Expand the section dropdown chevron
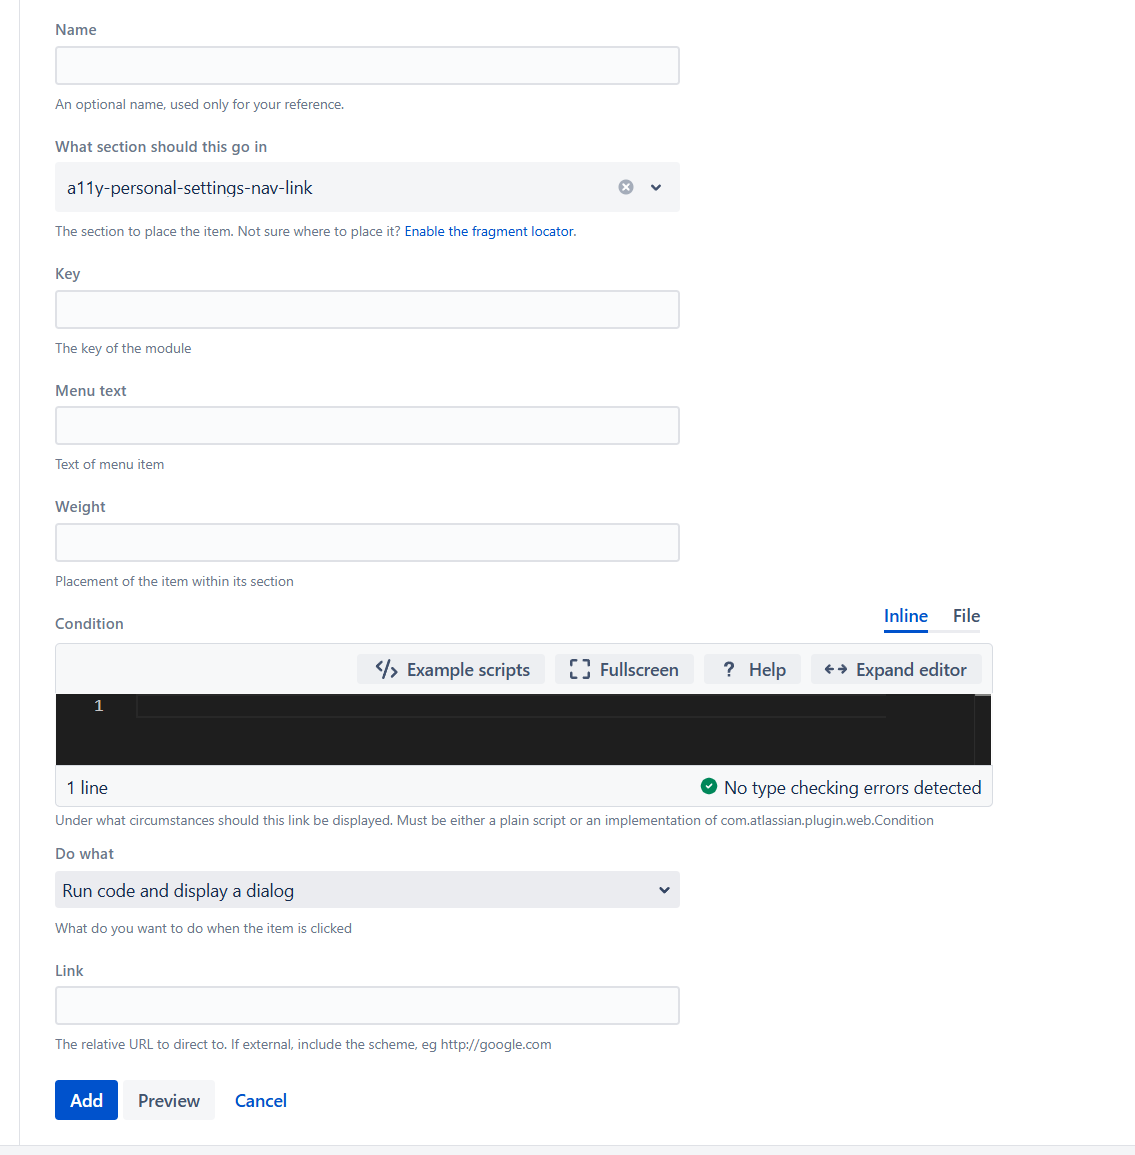The image size is (1135, 1155). 656,187
